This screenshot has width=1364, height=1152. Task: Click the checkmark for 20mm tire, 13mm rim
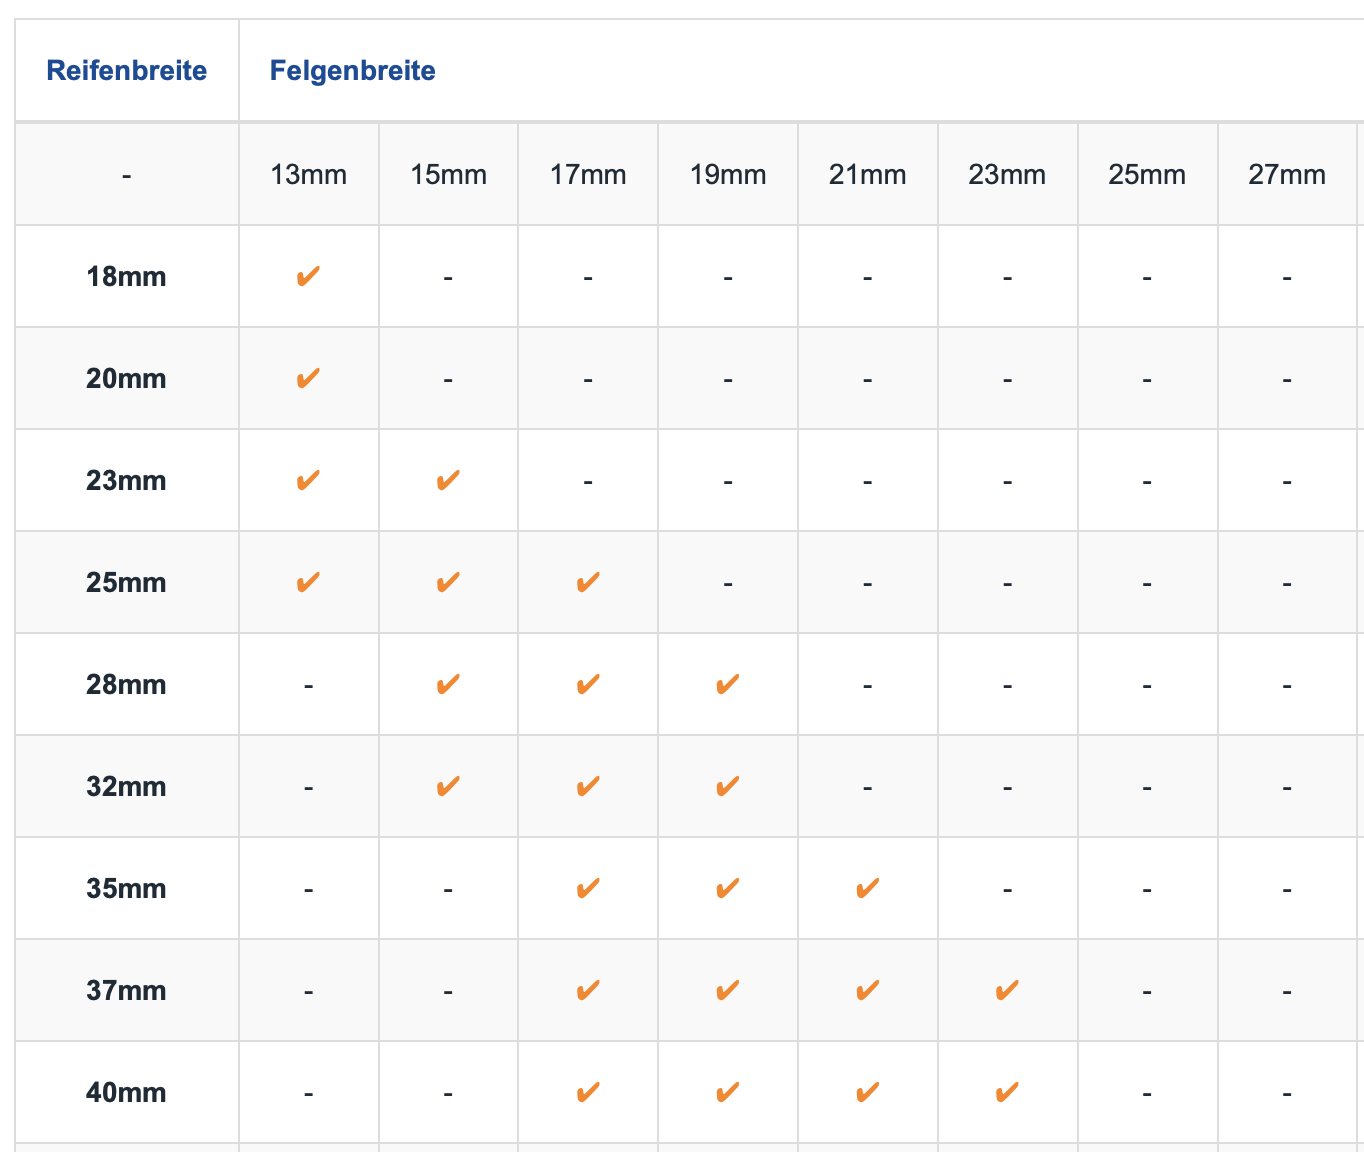pyautogui.click(x=308, y=379)
